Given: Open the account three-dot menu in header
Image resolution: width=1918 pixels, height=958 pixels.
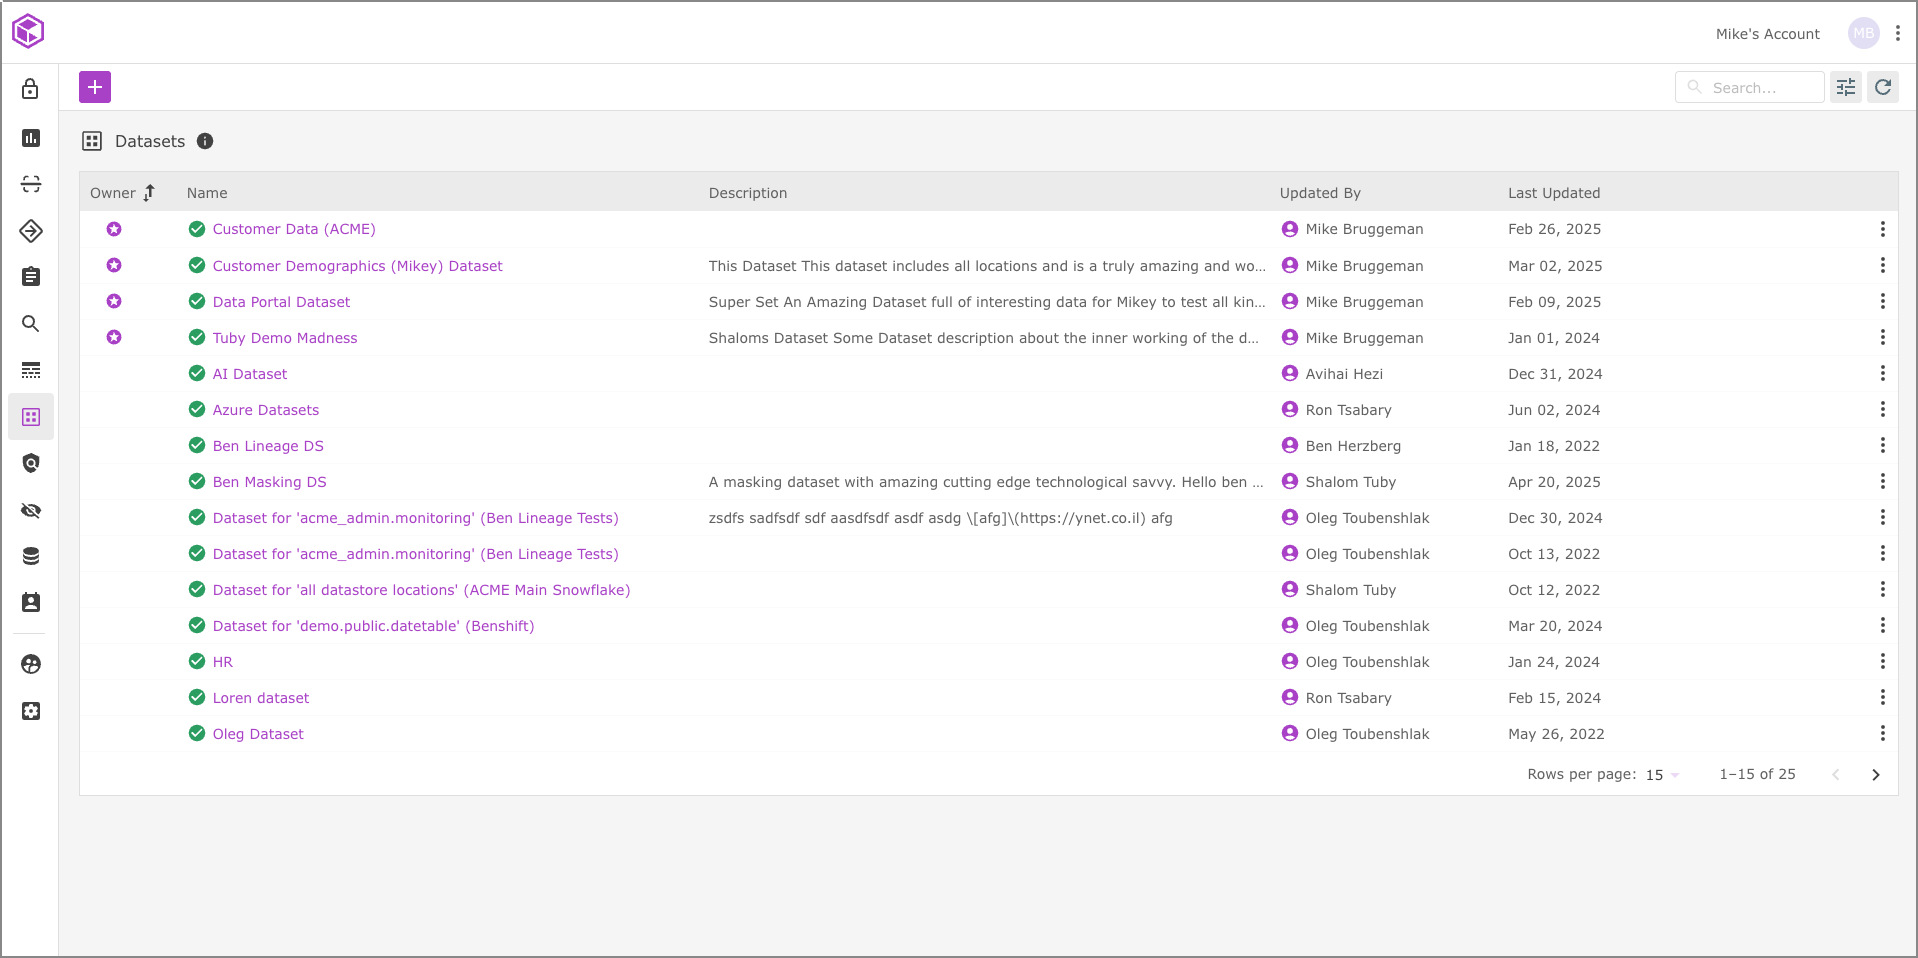Looking at the screenshot, I should pos(1897,33).
